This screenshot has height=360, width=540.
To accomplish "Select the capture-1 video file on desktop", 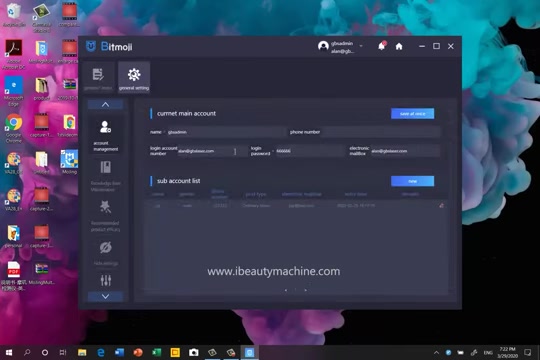I will coord(41,125).
